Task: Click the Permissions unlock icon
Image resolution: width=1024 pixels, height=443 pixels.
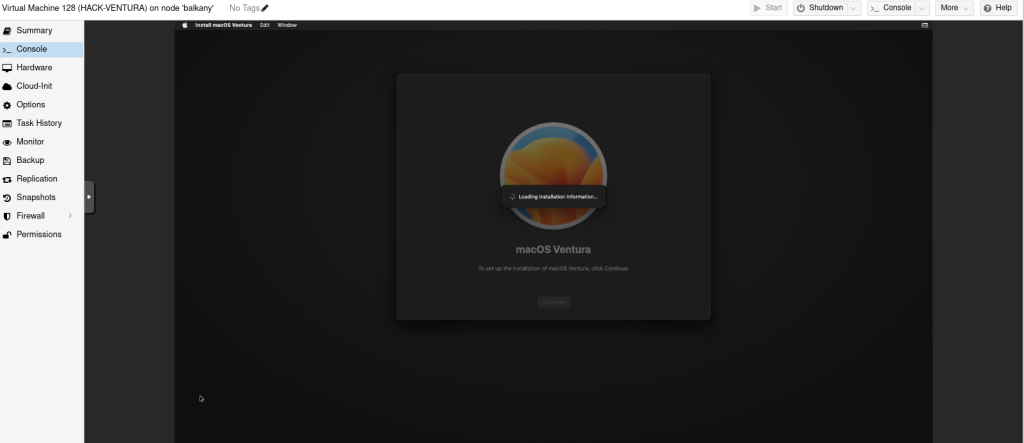Action: pos(7,234)
